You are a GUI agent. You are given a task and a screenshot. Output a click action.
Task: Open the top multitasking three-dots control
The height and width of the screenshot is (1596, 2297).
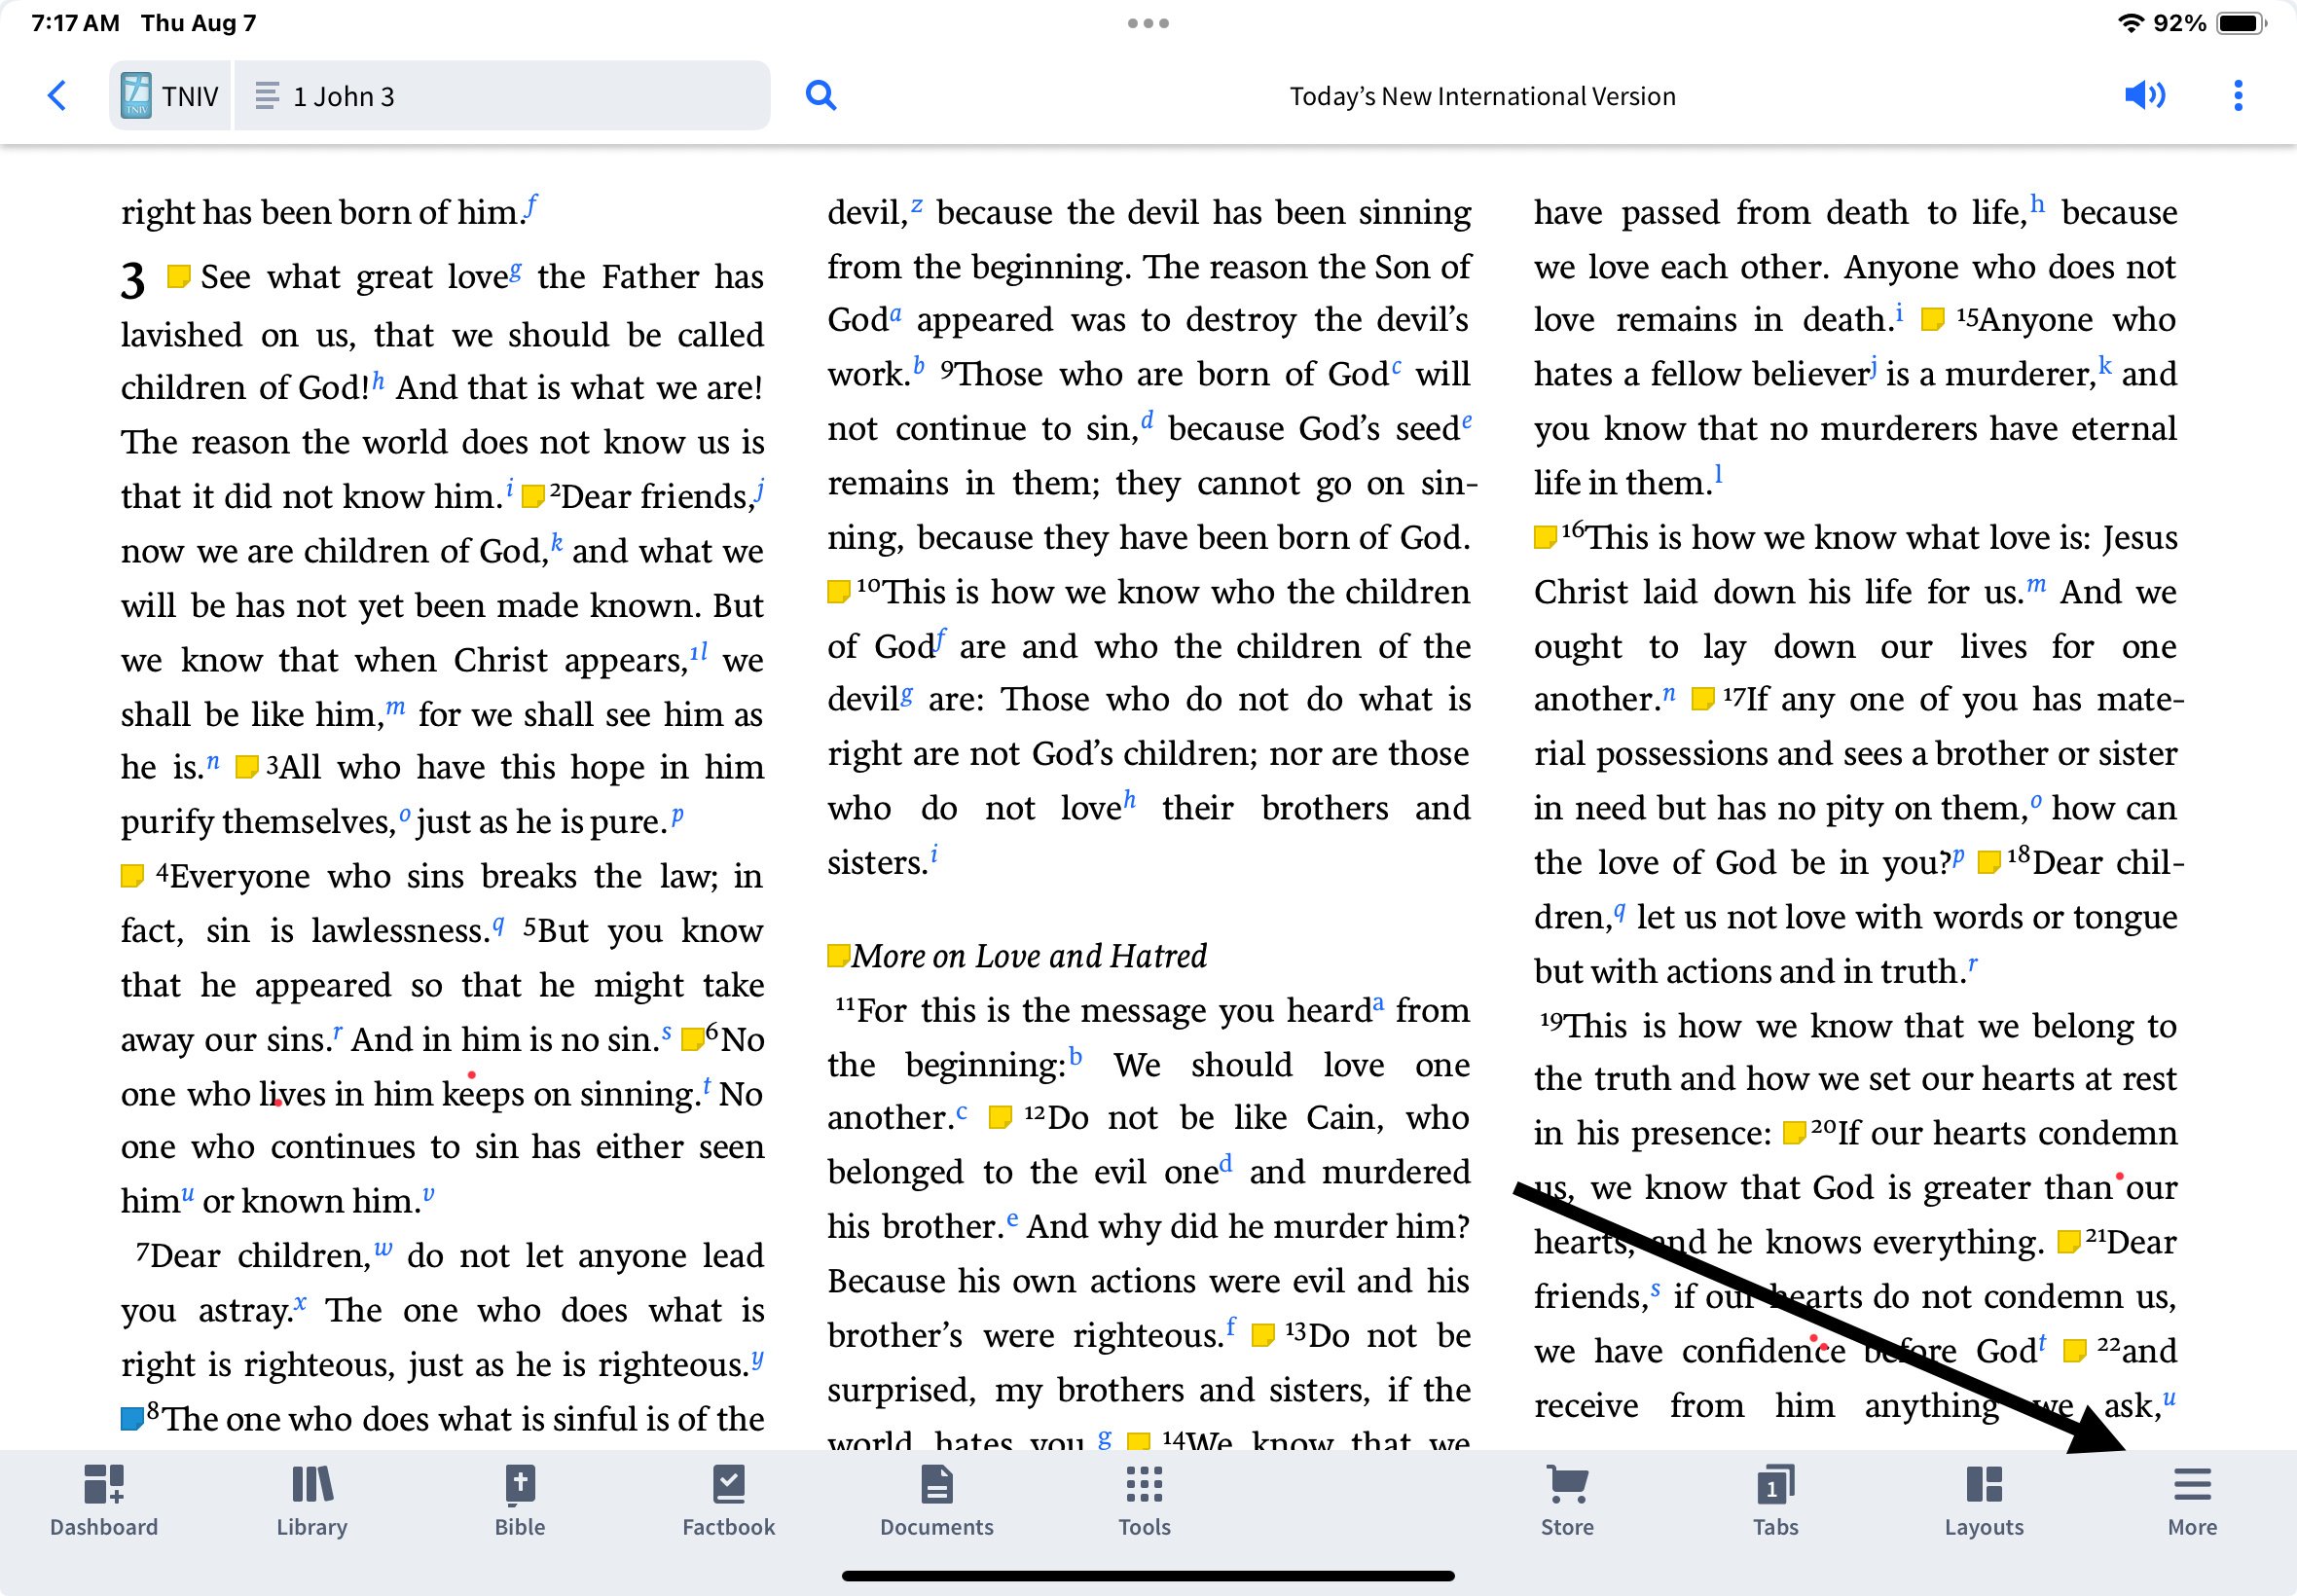[x=1148, y=23]
